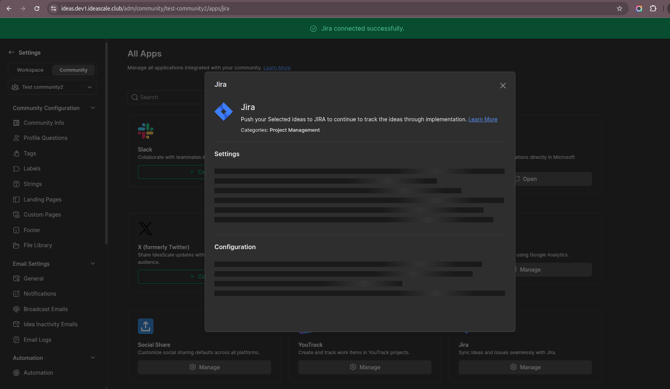The width and height of the screenshot is (670, 389).
Task: Click the Profile Questions icon
Action: click(x=16, y=138)
